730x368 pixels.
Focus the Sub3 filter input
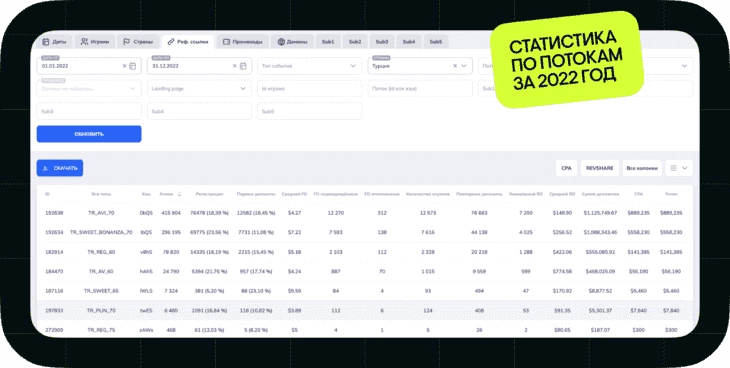(x=89, y=111)
